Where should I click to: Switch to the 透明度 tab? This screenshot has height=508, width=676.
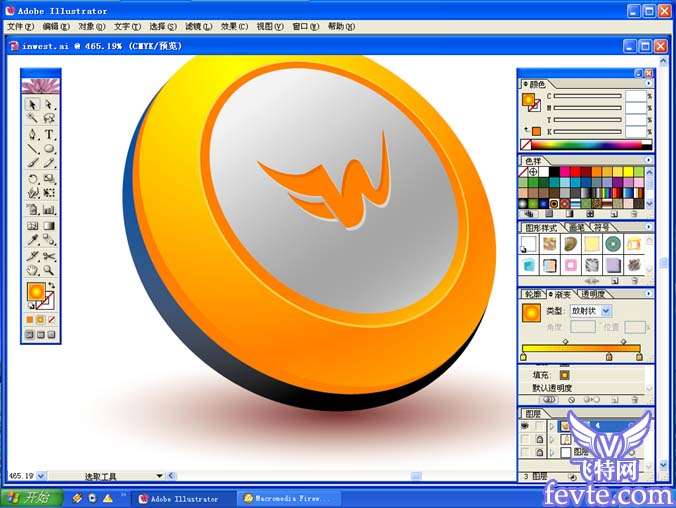(593, 294)
